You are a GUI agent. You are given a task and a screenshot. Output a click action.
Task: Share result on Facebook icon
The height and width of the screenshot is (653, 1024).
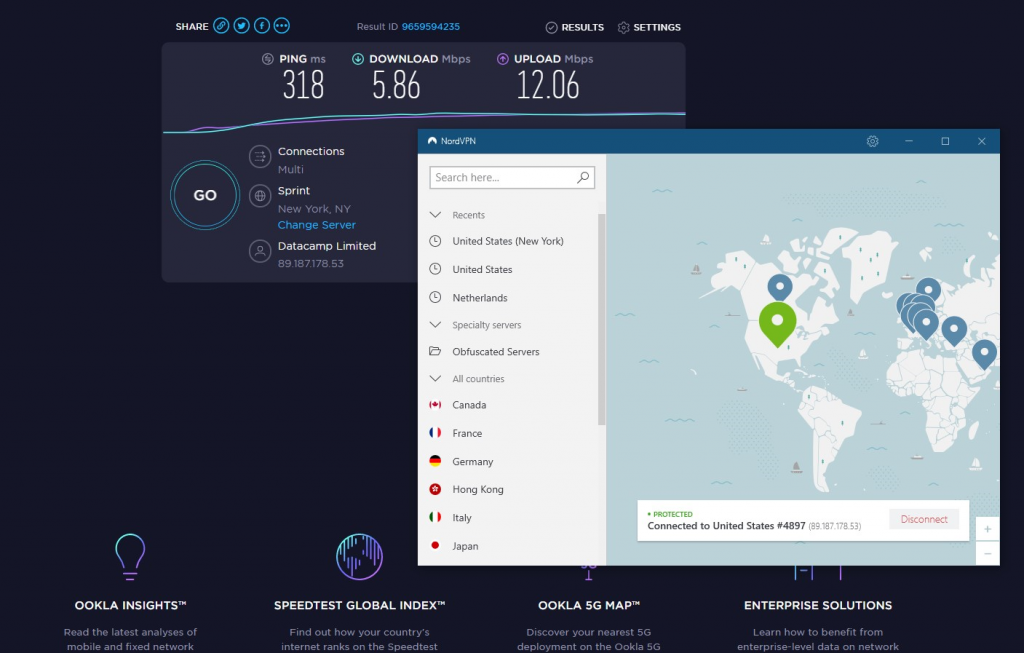262,26
